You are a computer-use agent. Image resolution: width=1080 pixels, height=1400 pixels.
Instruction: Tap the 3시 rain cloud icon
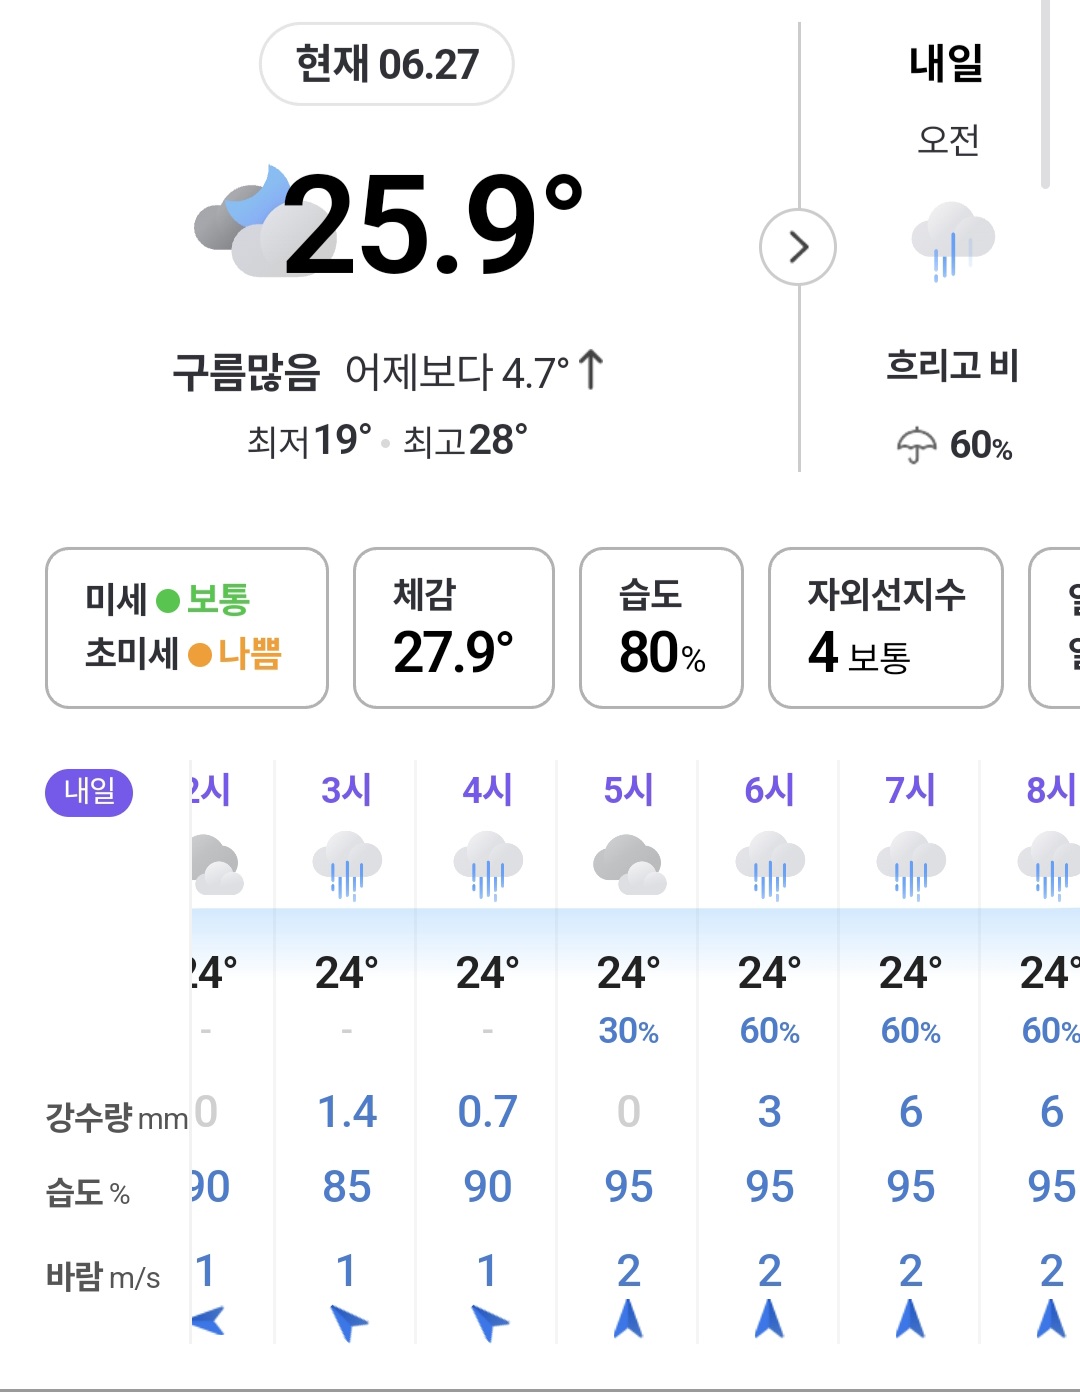pos(347,865)
